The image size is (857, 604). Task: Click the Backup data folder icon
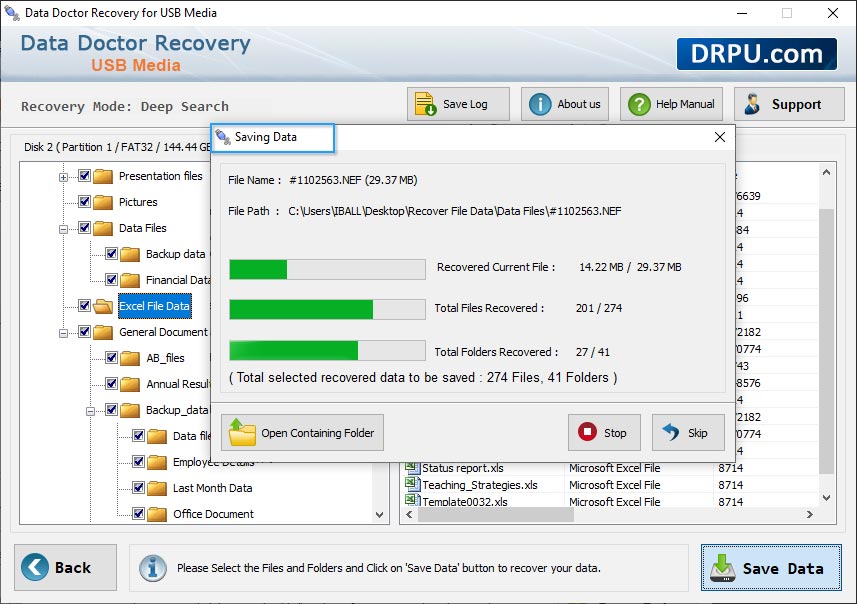coord(130,254)
